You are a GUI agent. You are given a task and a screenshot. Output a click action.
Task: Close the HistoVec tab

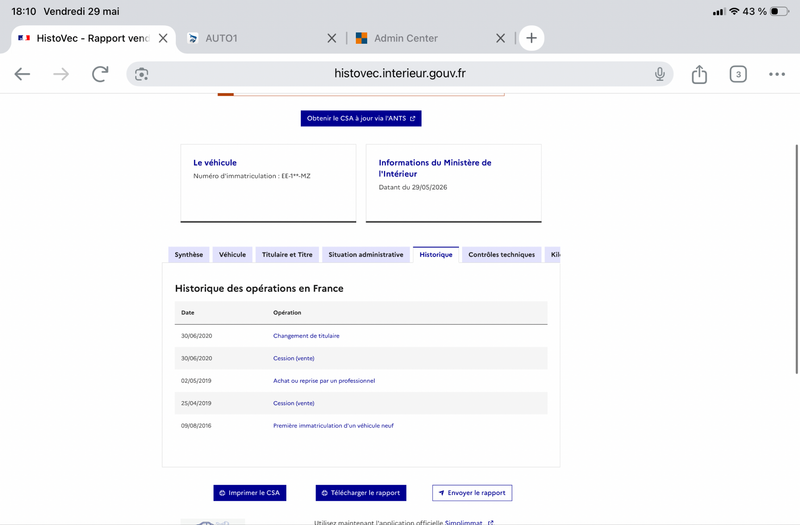[x=163, y=38]
